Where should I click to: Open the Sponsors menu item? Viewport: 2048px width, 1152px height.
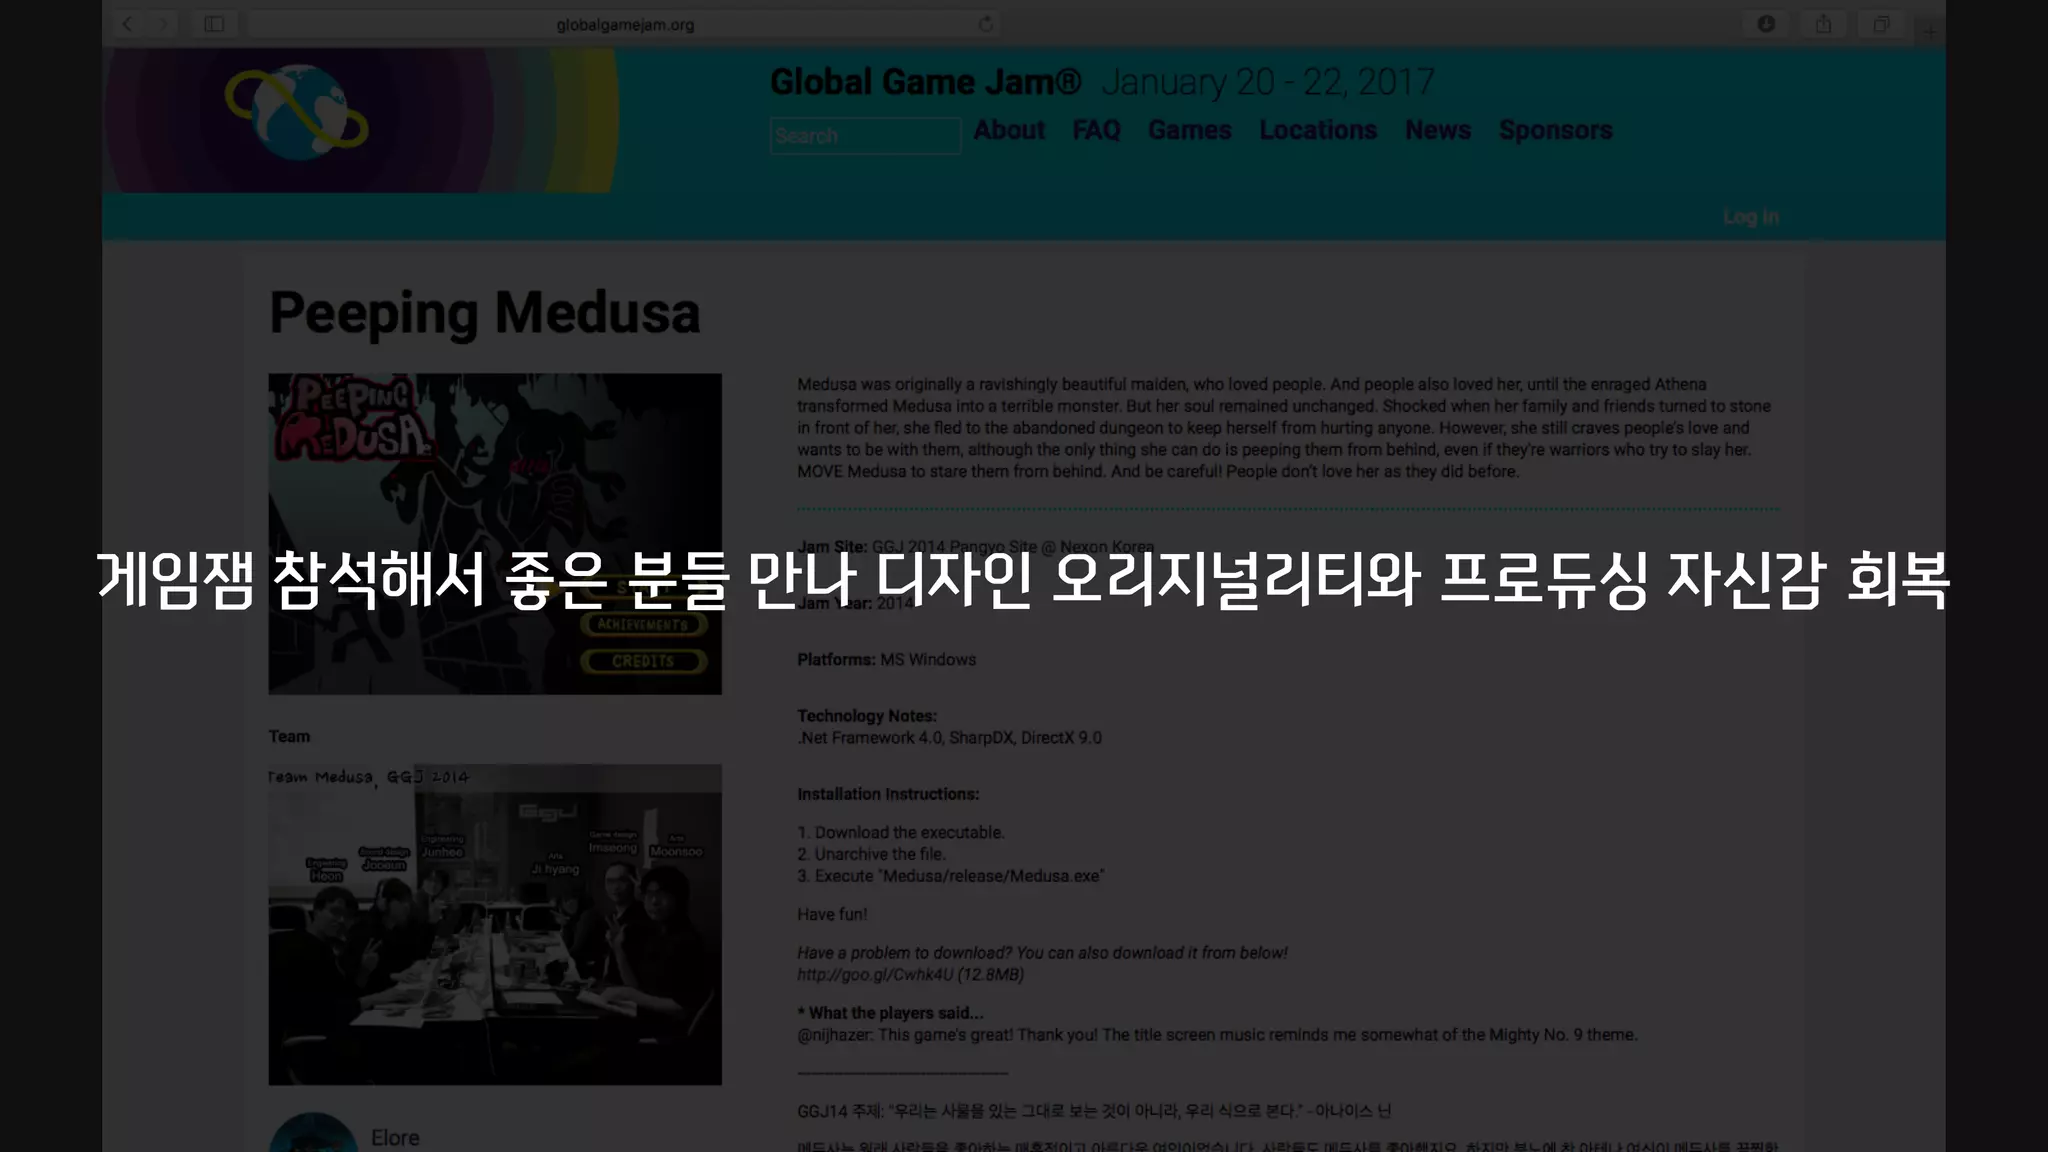tap(1555, 130)
